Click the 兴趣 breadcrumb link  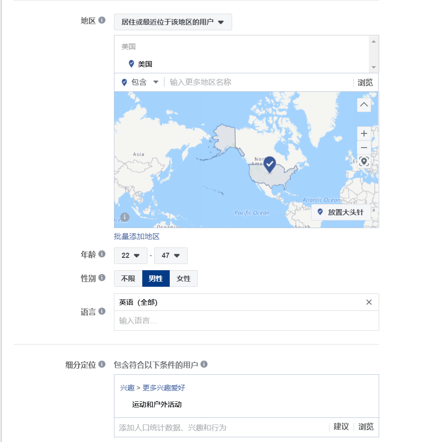[127, 388]
